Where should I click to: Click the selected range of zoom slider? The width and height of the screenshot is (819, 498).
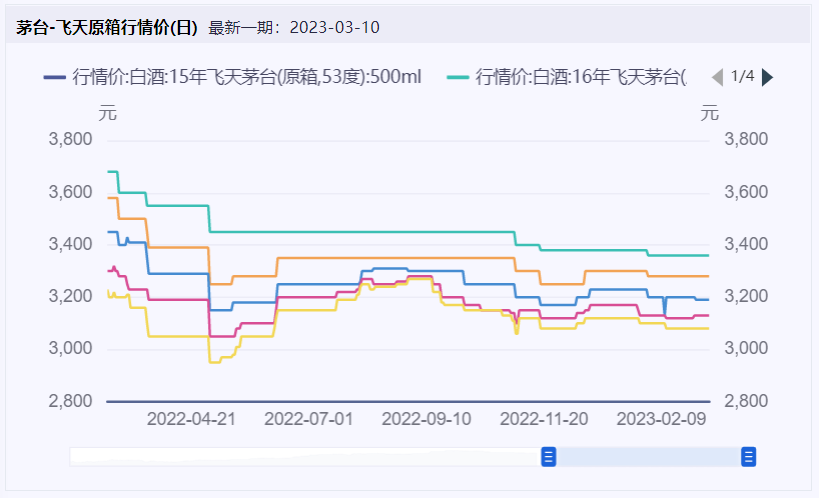click(649, 457)
